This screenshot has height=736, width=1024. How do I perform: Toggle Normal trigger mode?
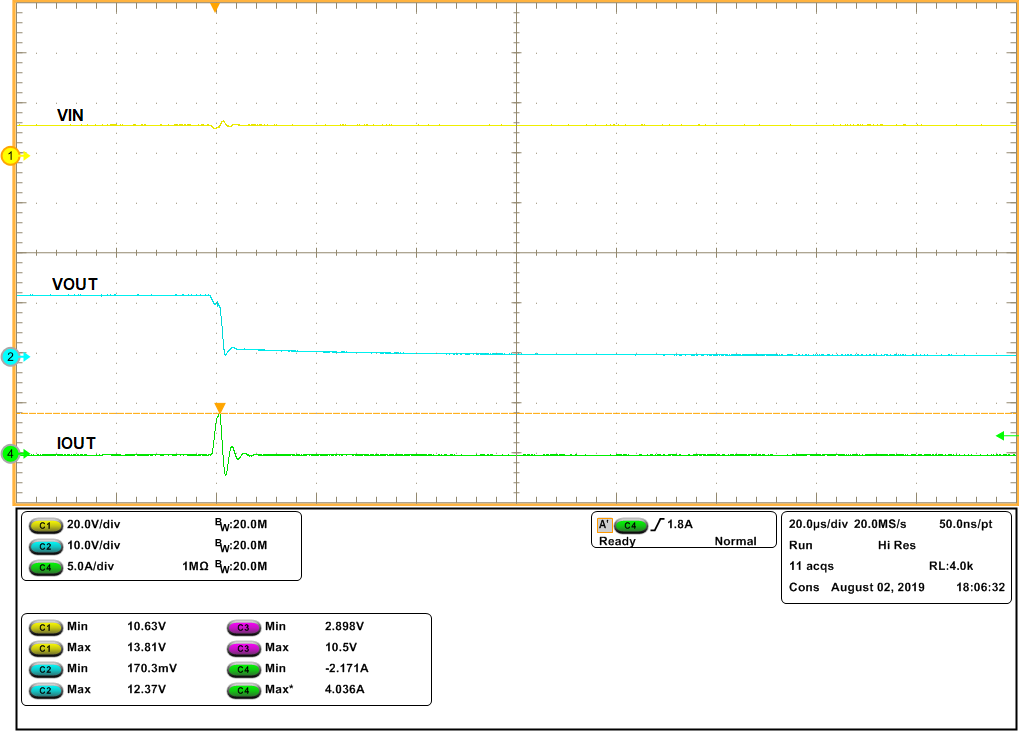(736, 541)
